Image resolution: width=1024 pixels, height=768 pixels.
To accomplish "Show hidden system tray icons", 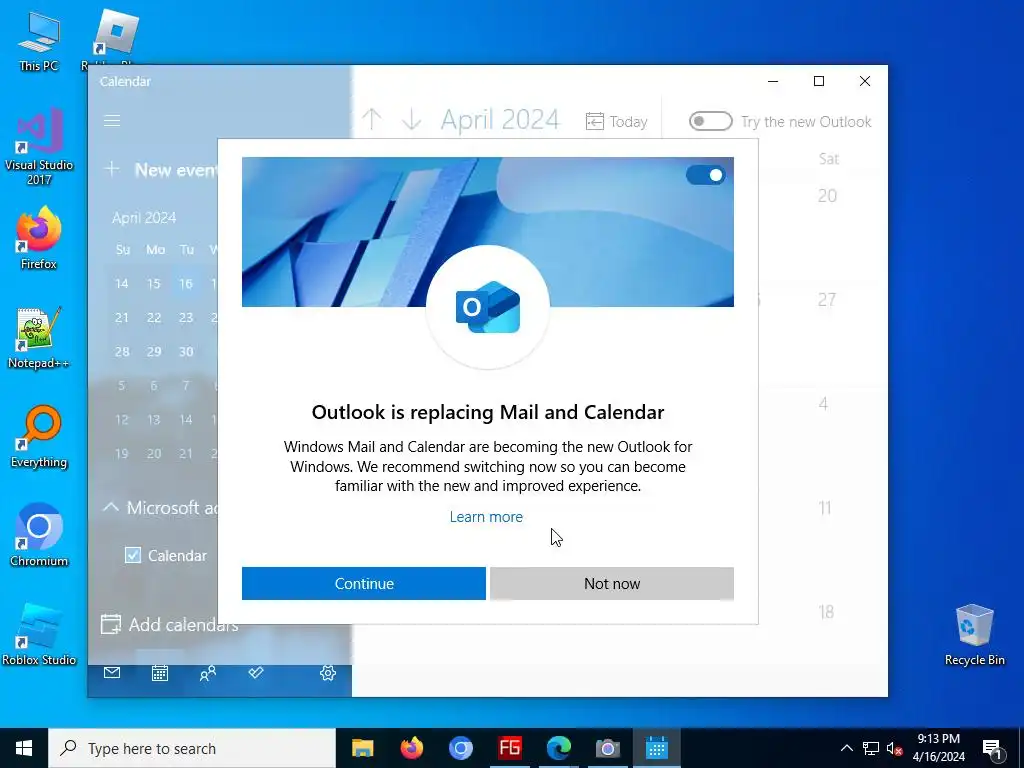I will (x=846, y=748).
